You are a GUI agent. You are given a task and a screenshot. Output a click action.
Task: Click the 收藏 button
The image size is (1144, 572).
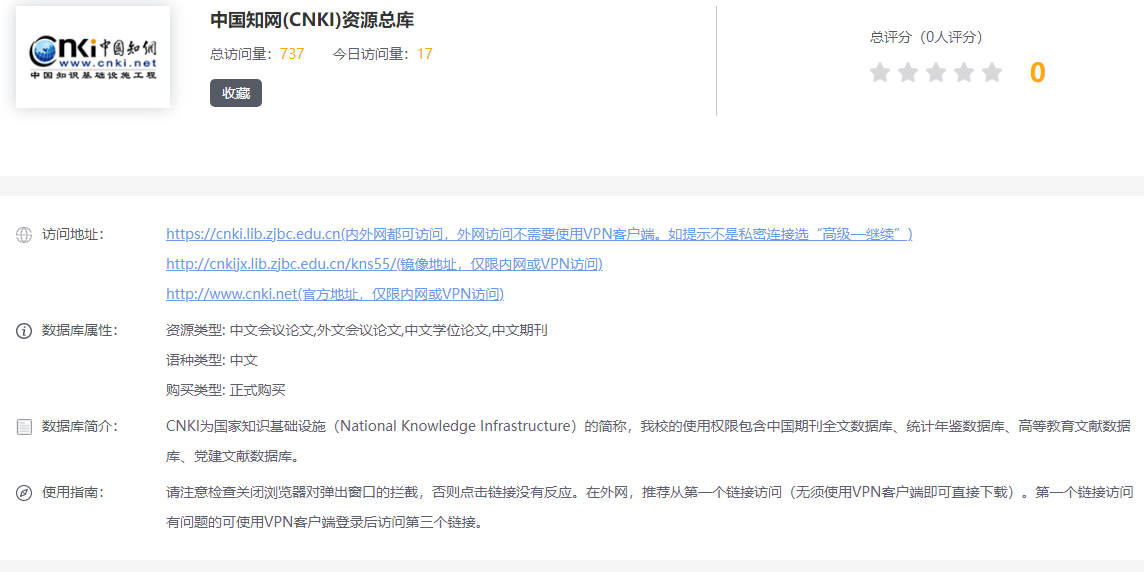[x=236, y=93]
